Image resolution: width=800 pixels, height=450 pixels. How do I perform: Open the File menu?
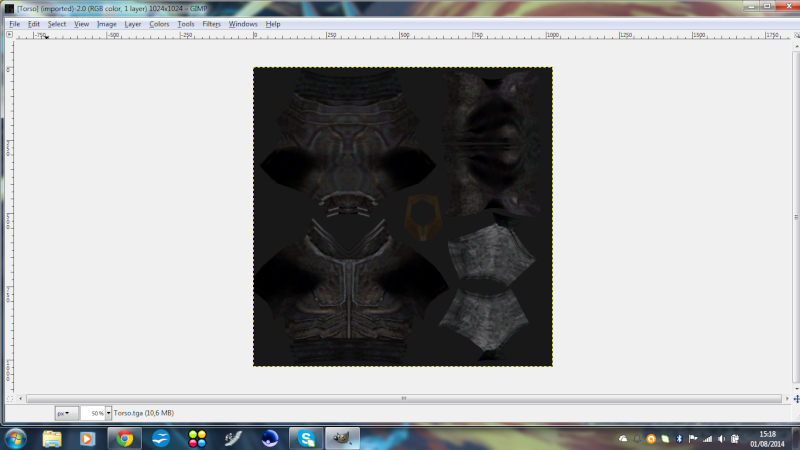(15, 24)
